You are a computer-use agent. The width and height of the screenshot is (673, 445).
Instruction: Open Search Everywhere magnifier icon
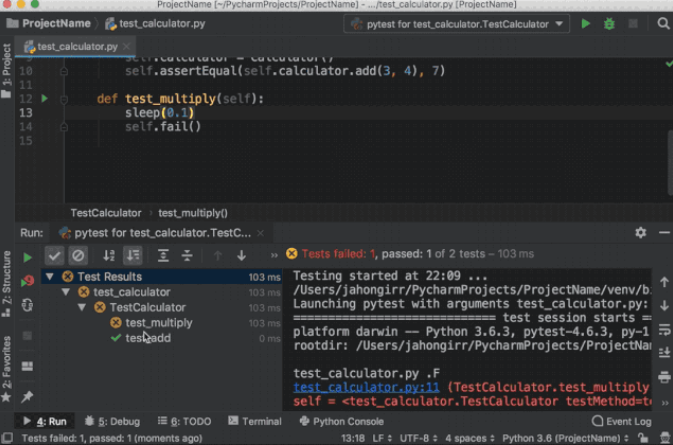click(663, 24)
